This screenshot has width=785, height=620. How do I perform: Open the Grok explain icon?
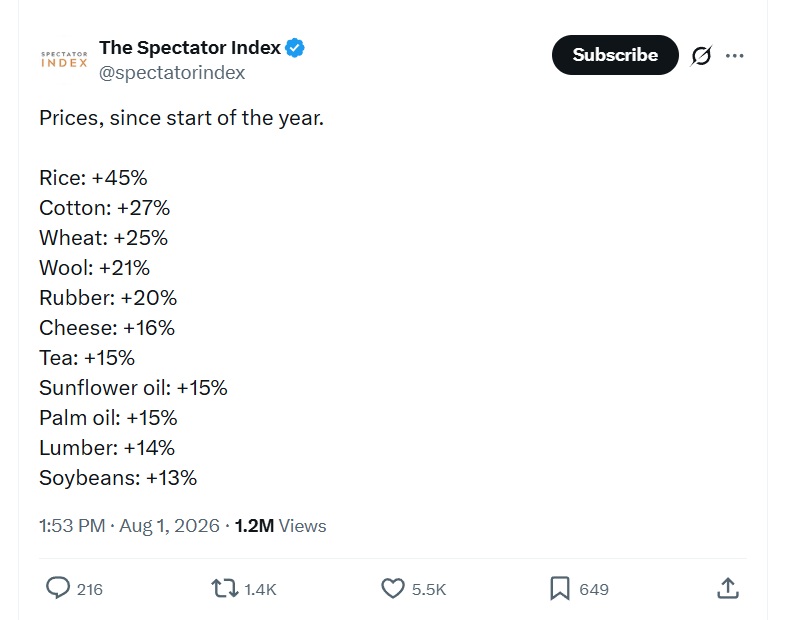701,55
